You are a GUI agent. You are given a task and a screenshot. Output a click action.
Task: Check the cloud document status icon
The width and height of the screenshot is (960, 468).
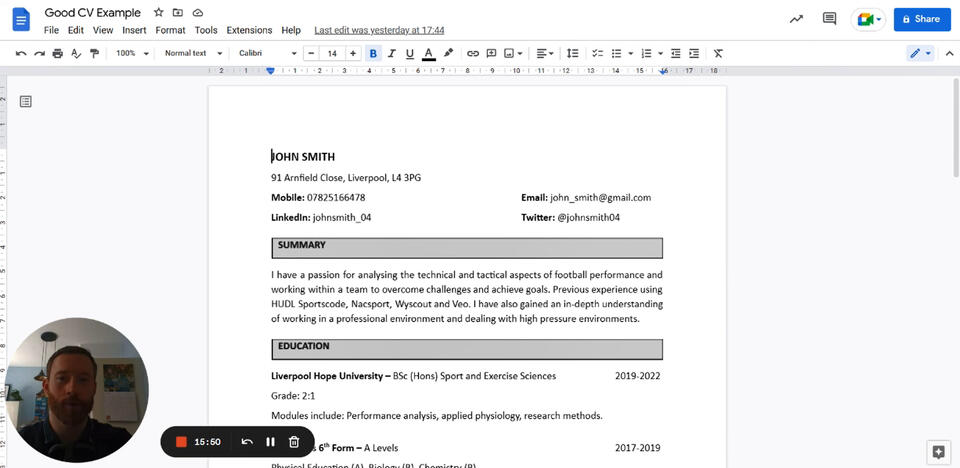[x=197, y=12]
